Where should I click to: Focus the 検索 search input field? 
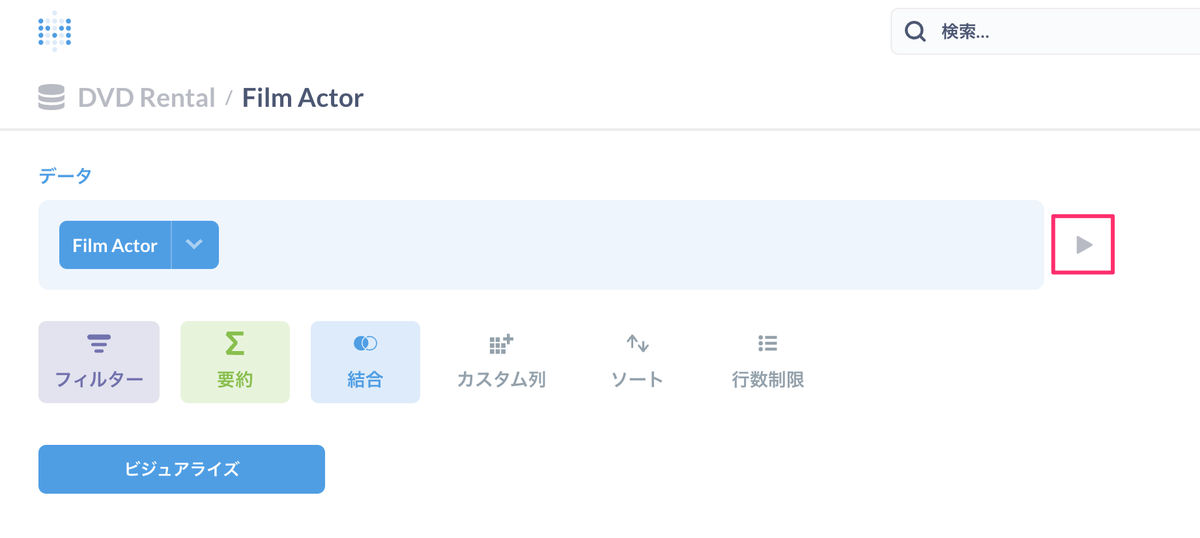coord(1045,32)
